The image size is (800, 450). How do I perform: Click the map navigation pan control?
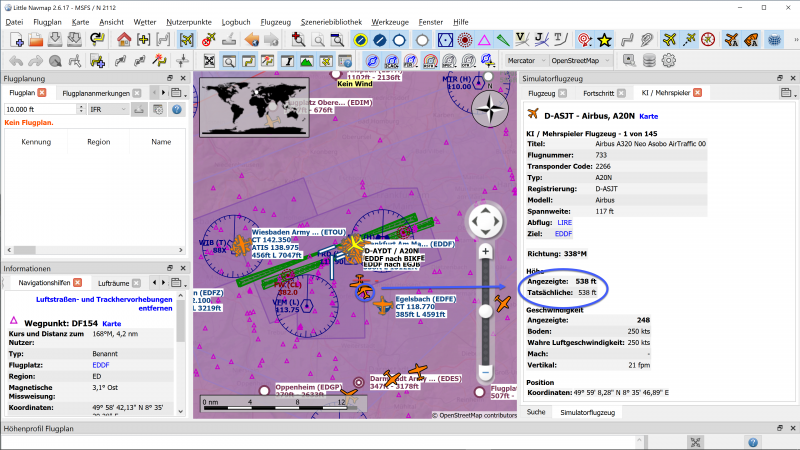pyautogui.click(x=485, y=221)
